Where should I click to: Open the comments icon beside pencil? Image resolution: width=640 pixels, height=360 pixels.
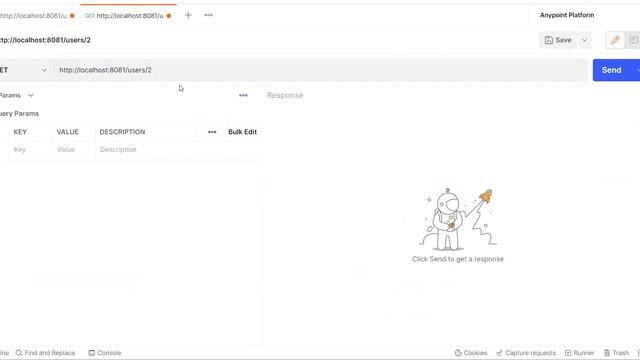point(633,40)
